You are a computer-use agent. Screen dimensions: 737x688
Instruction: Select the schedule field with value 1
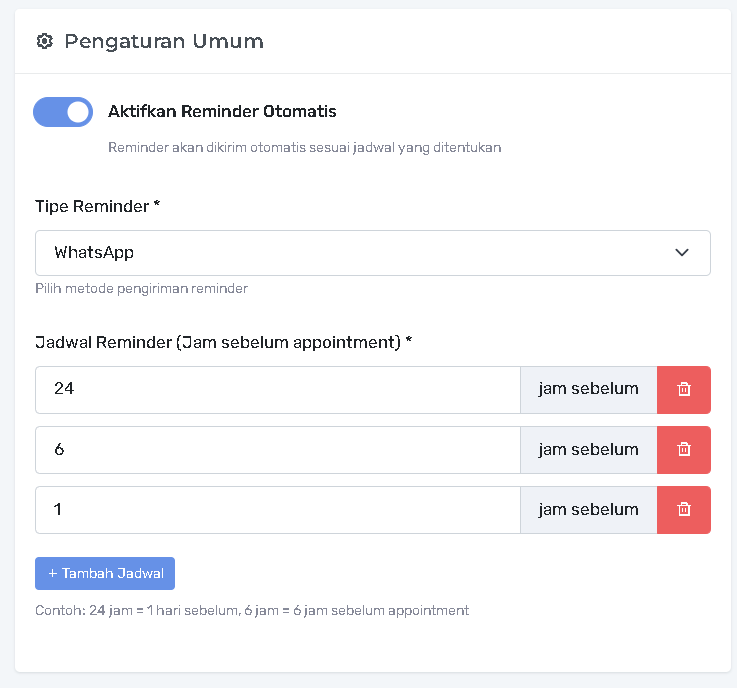[x=277, y=509]
